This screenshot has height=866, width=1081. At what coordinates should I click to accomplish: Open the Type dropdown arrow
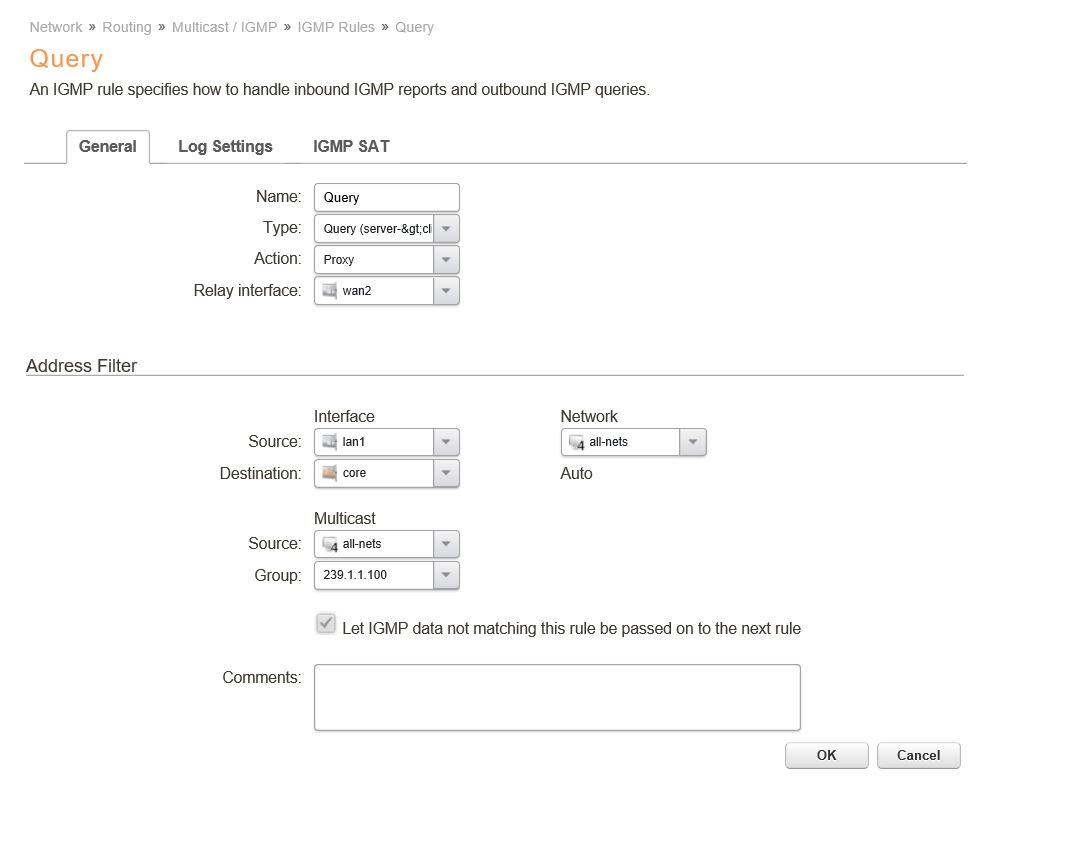(446, 228)
